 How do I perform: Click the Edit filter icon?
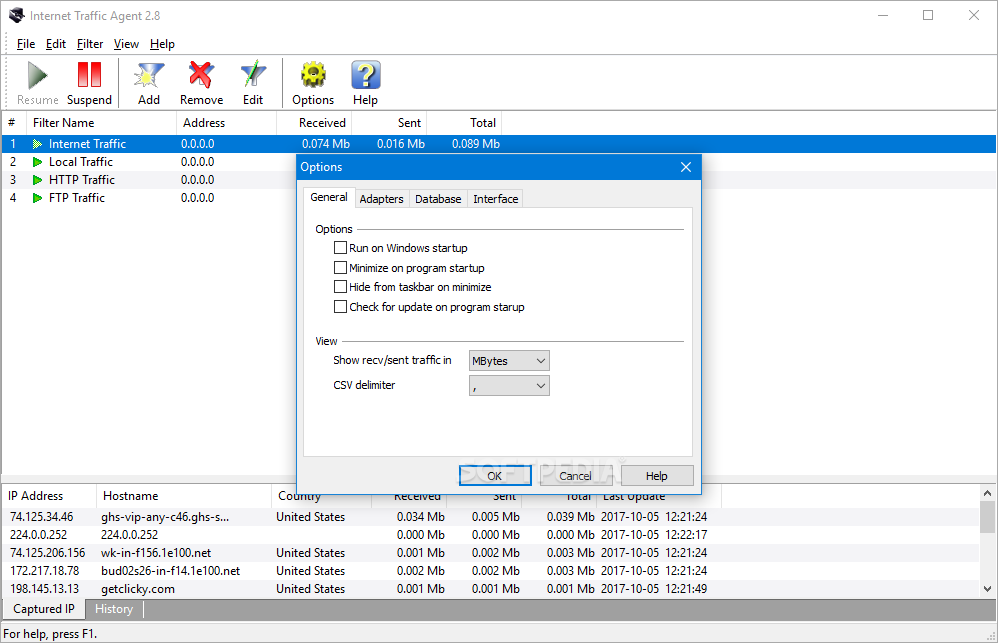[x=253, y=75]
